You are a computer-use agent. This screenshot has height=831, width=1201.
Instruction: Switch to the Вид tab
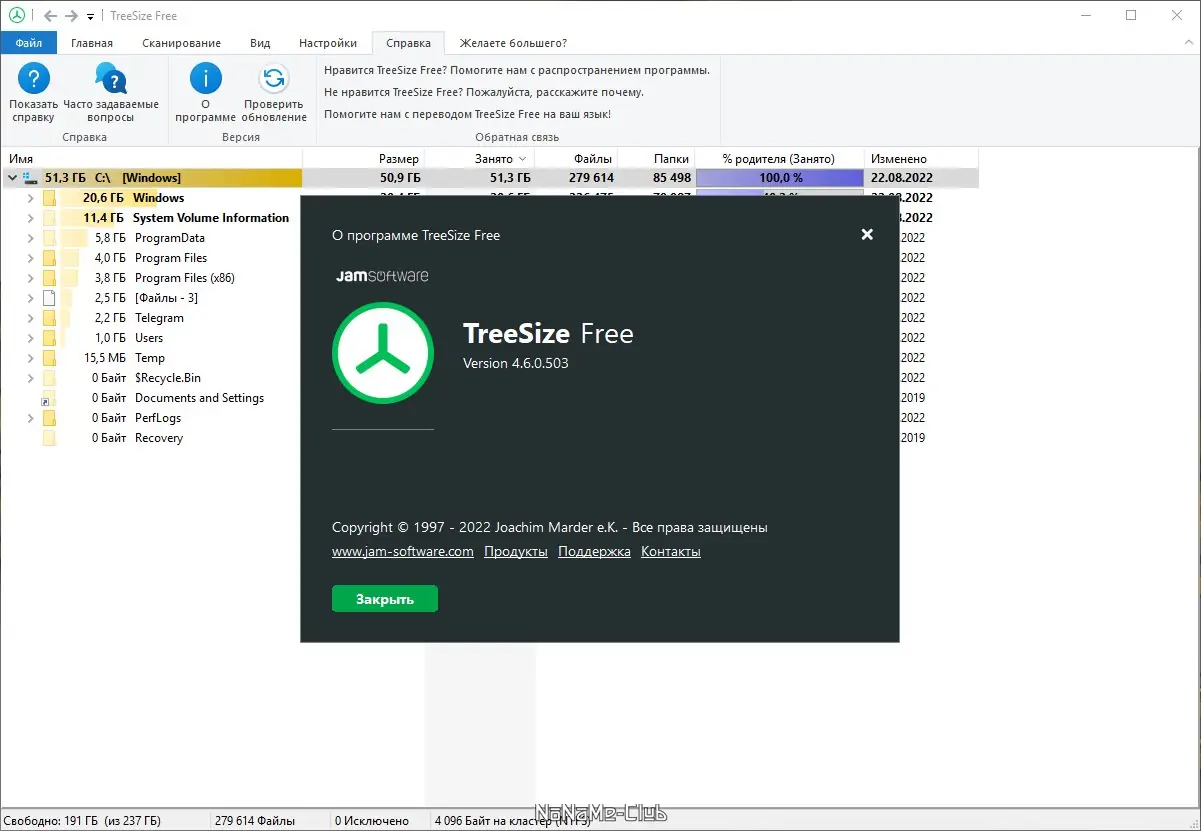click(260, 43)
